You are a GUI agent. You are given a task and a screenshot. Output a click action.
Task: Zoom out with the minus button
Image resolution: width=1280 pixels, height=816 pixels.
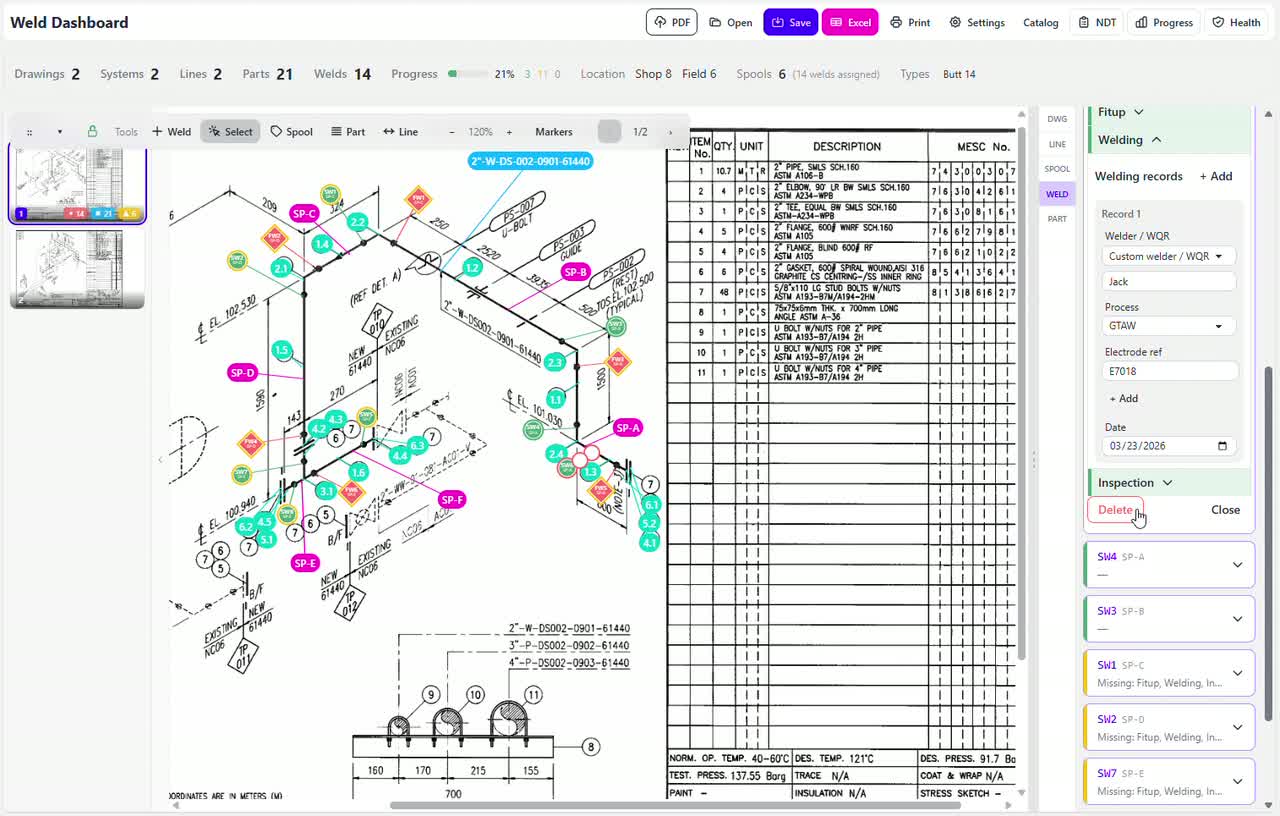coord(452,132)
